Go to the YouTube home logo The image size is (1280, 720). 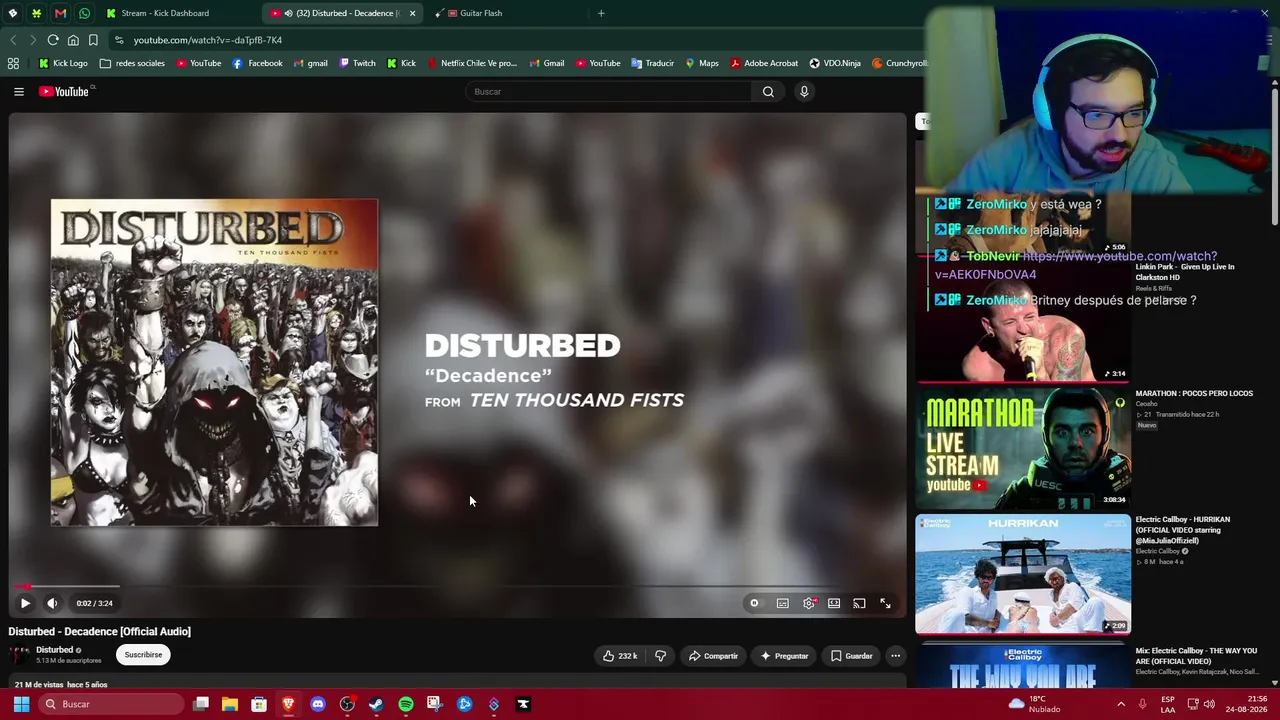tap(64, 92)
